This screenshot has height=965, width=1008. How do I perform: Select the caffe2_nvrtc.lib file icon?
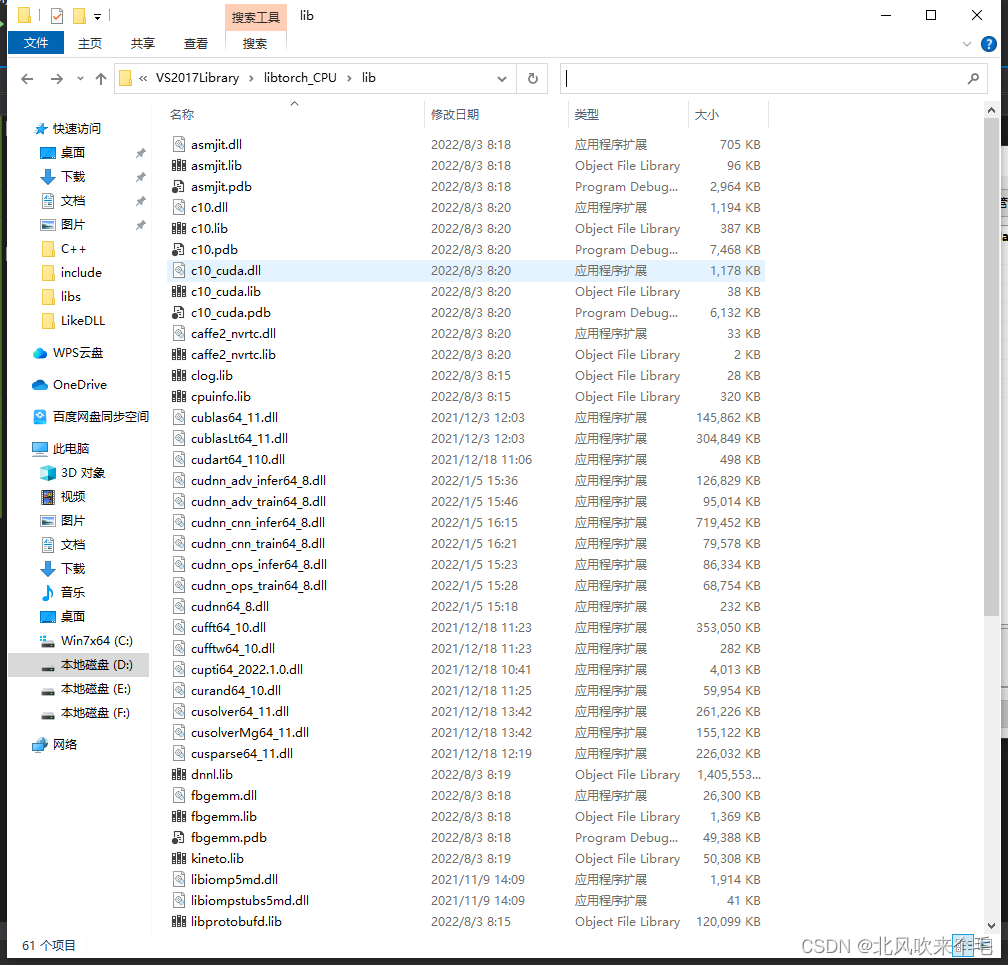pyautogui.click(x=179, y=354)
